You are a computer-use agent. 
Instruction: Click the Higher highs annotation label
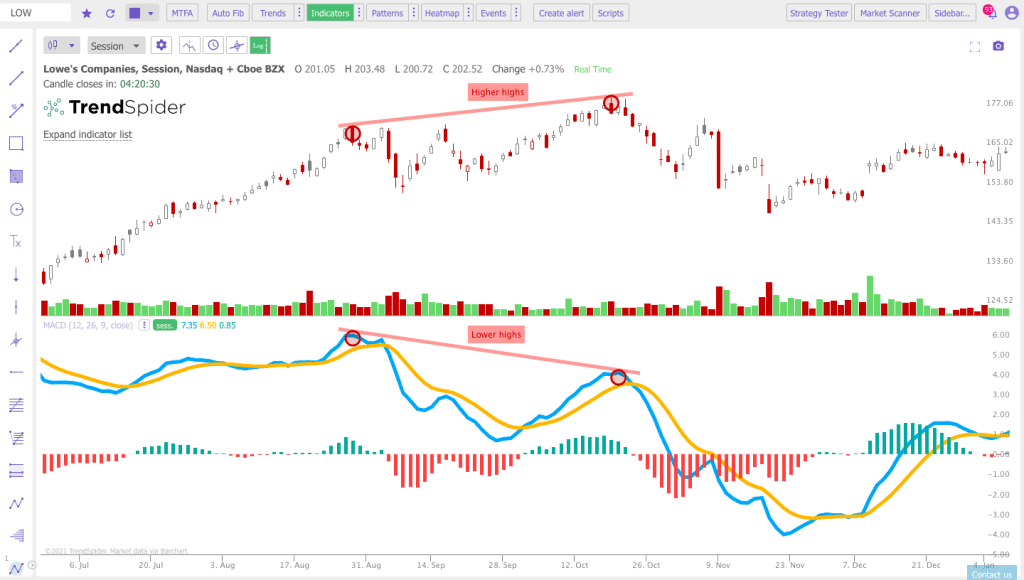(x=498, y=92)
